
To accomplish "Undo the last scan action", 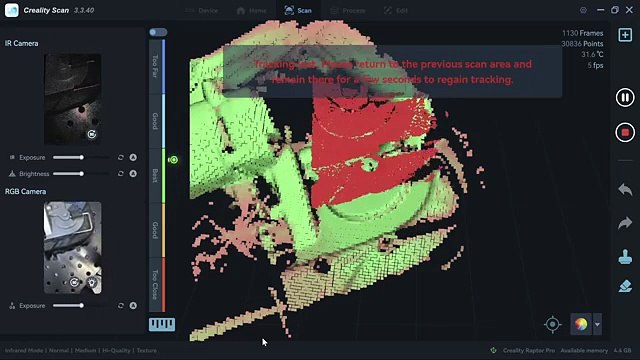I will 625,189.
